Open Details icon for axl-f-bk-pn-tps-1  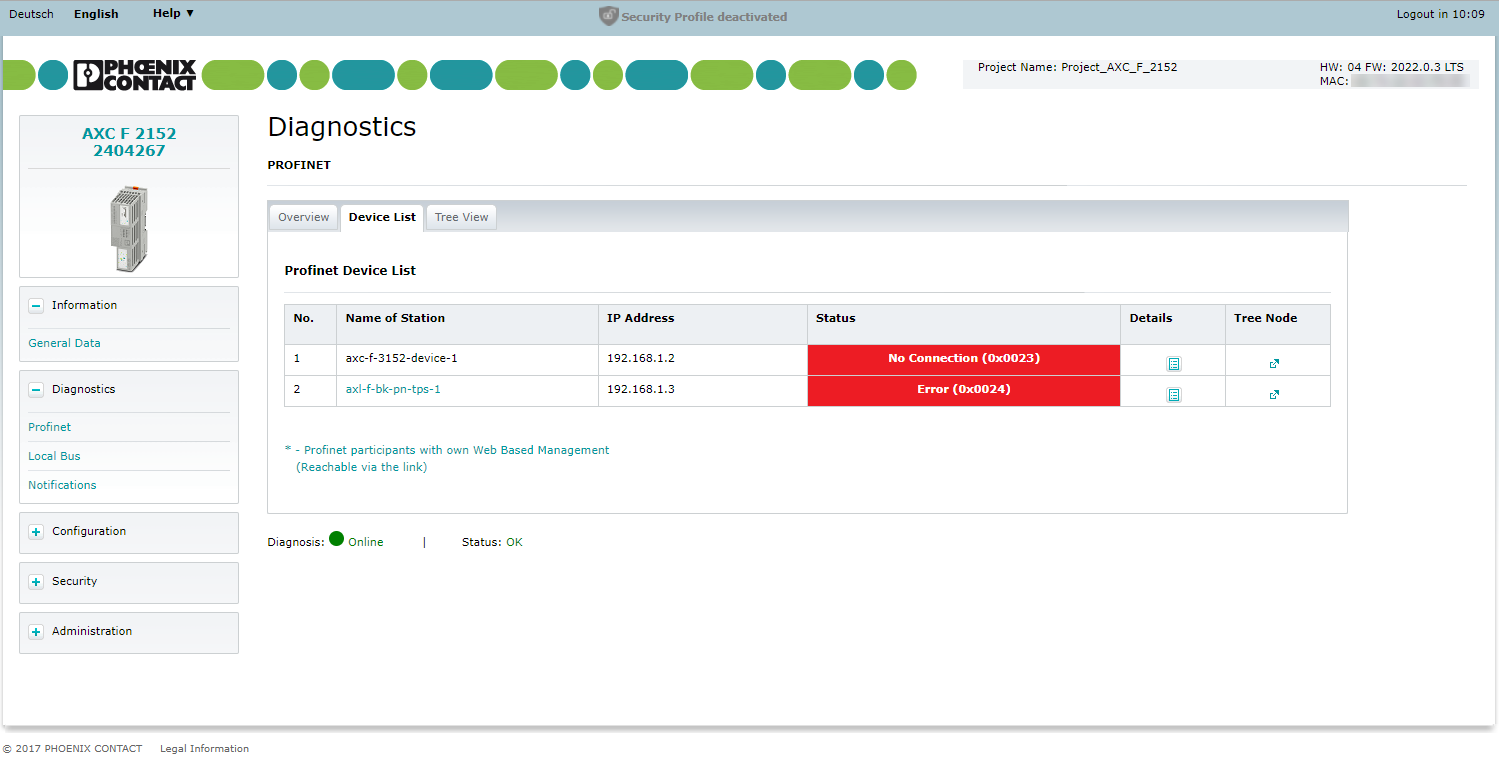click(x=1174, y=395)
